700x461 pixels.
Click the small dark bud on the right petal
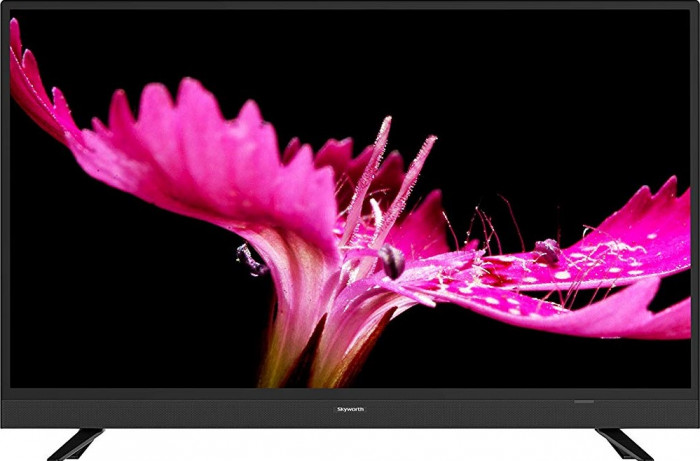547,250
